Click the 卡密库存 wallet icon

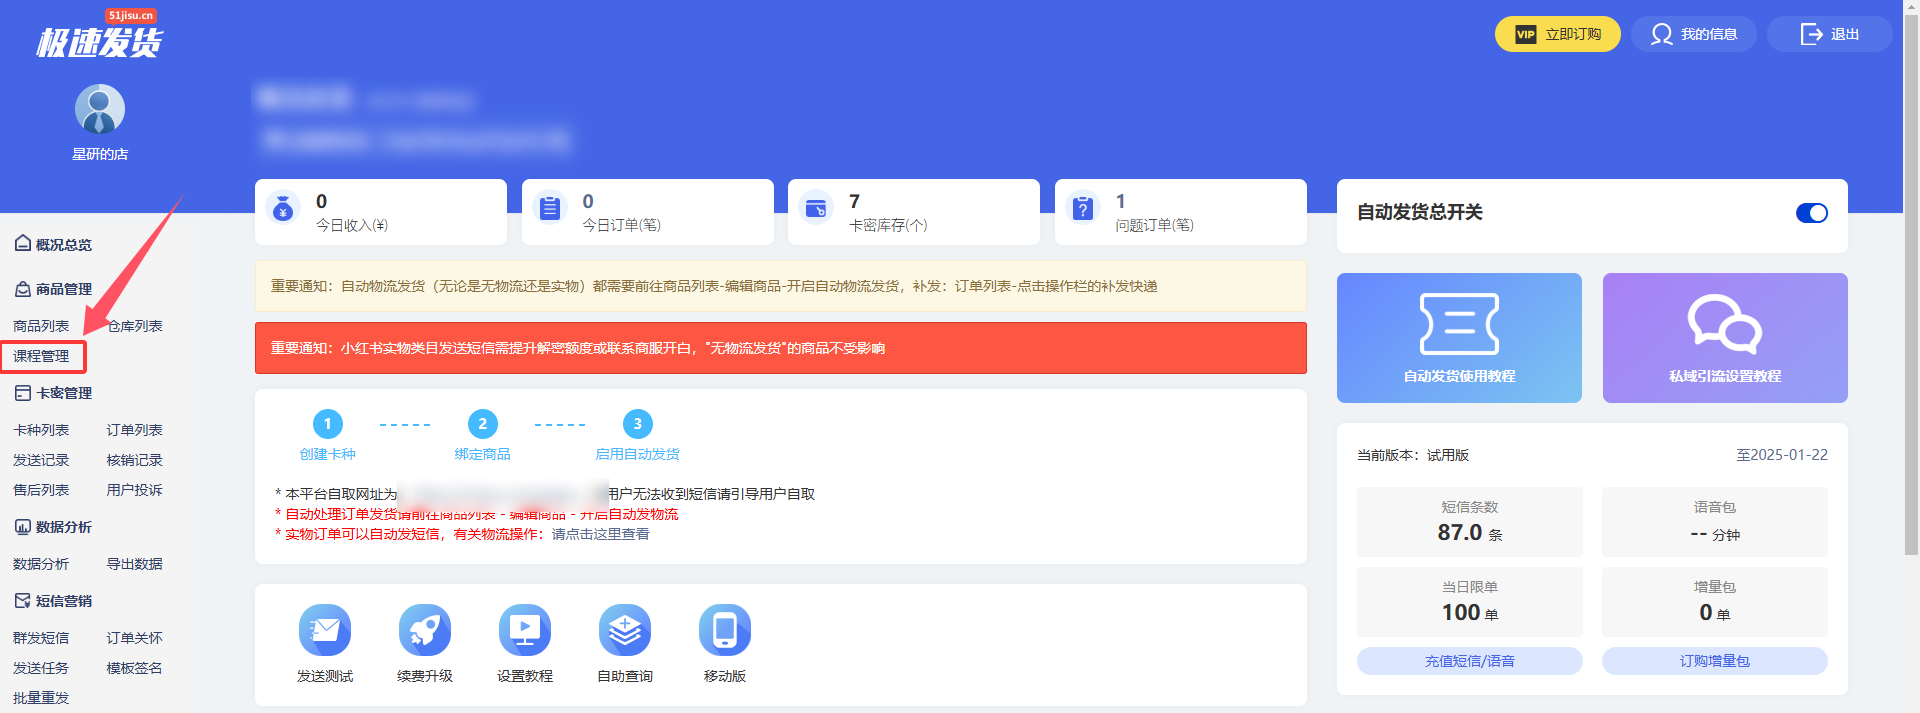tap(816, 208)
